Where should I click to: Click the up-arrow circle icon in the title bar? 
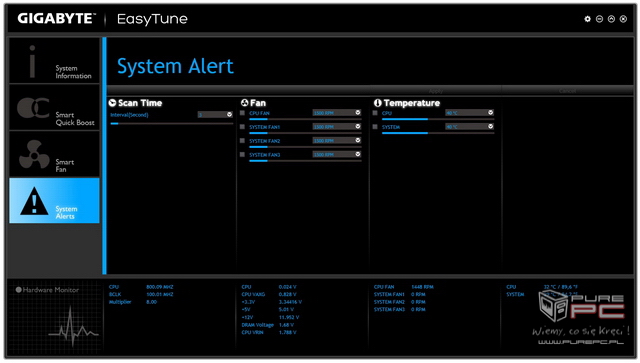(611, 19)
